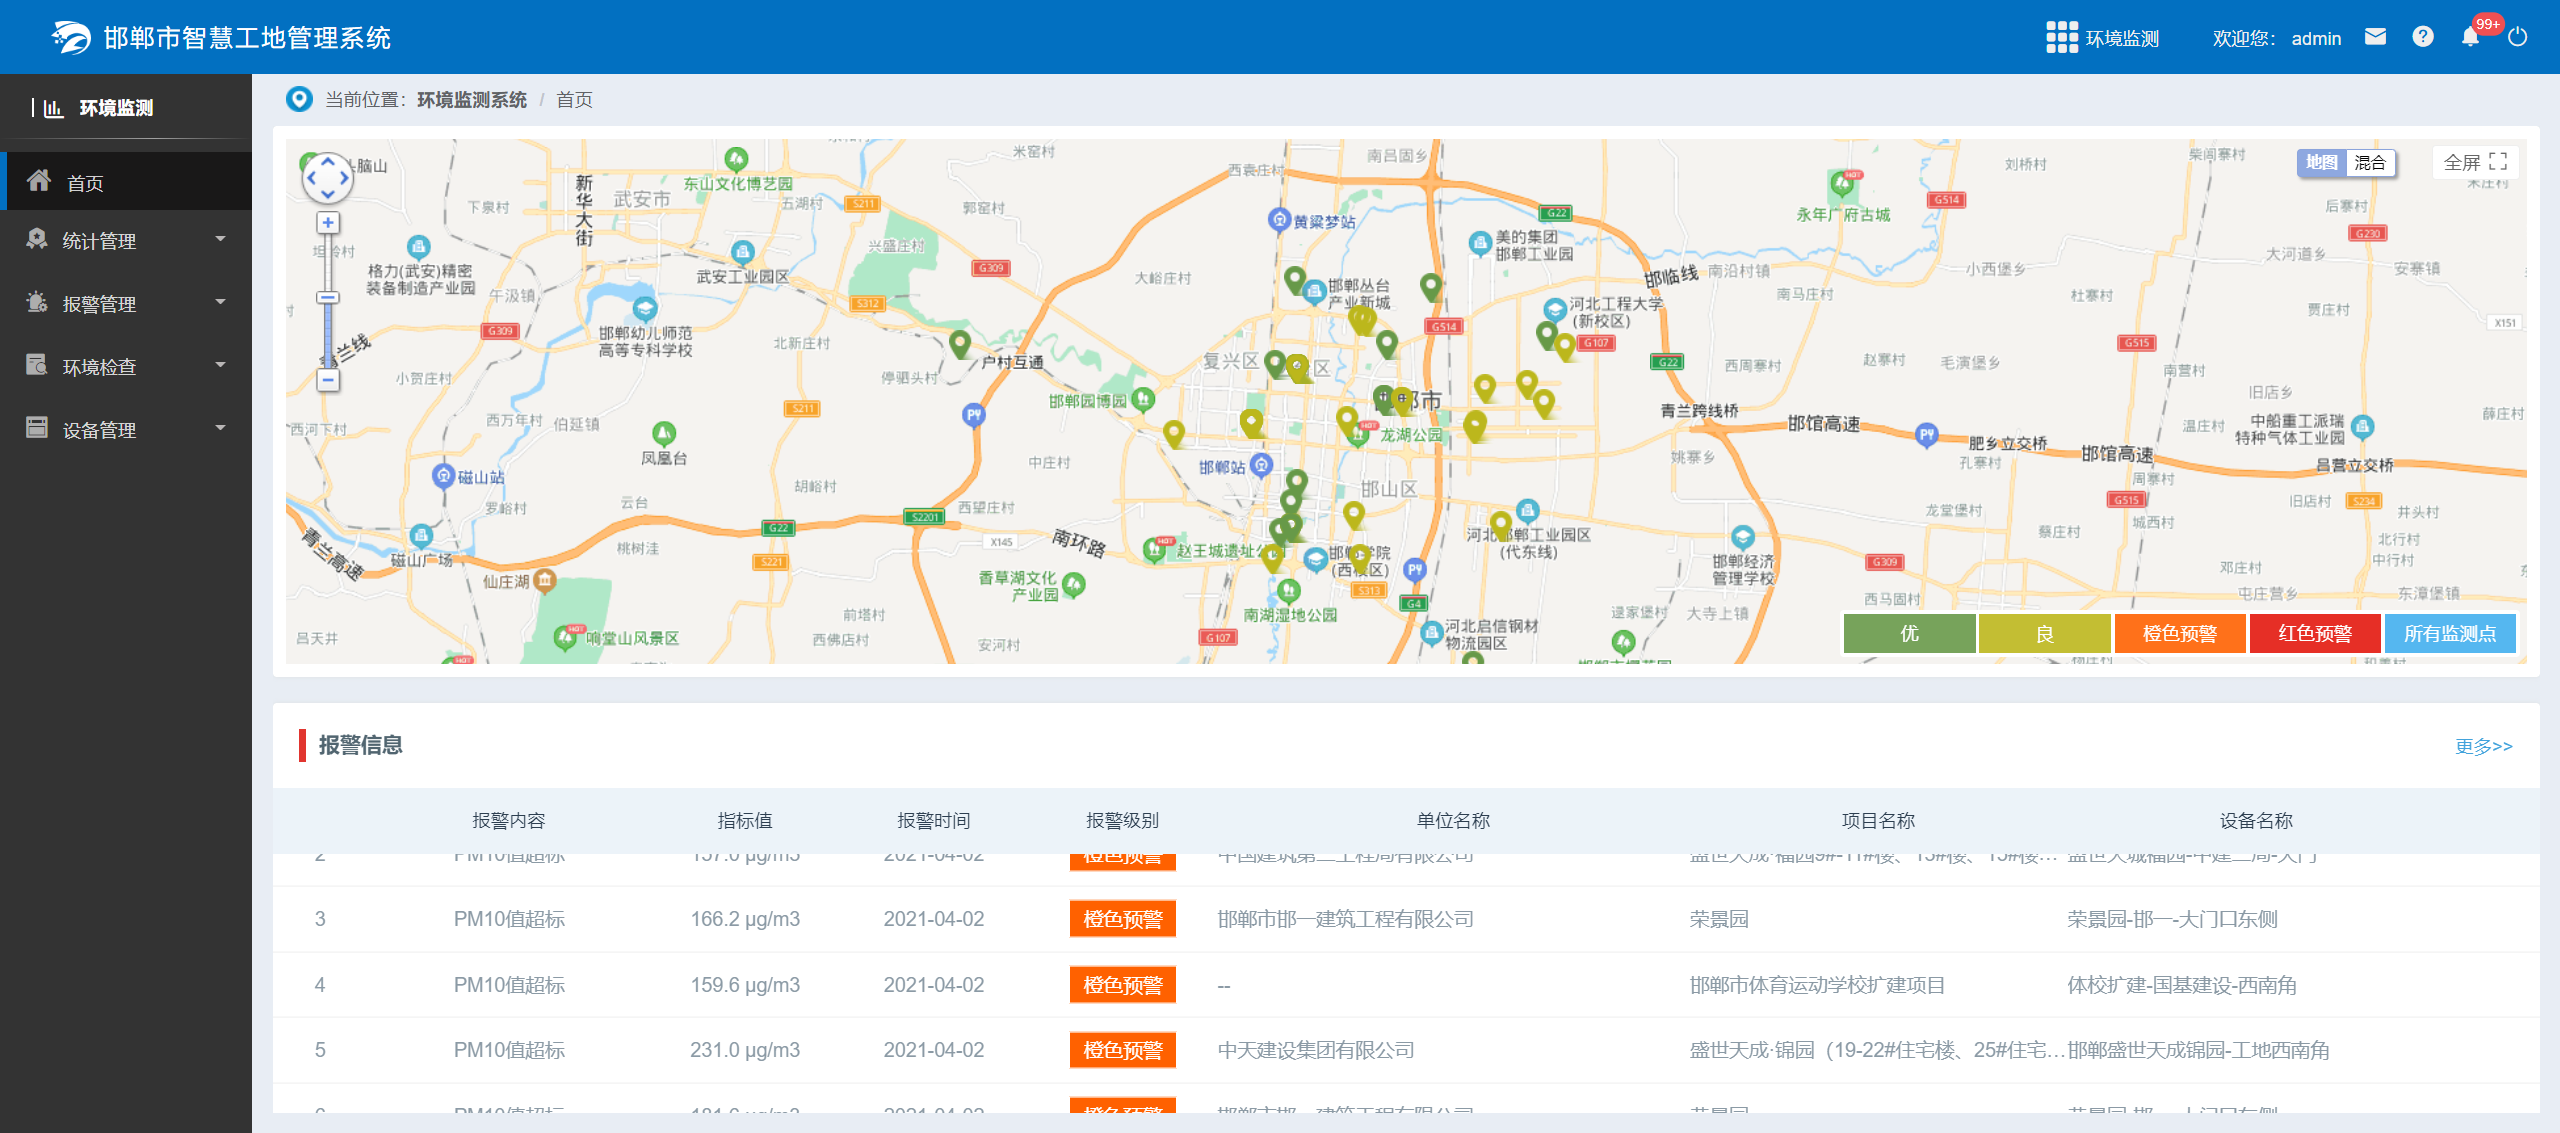Click the 报警管理 sidebar icon
2560x1133 pixels.
[37, 302]
